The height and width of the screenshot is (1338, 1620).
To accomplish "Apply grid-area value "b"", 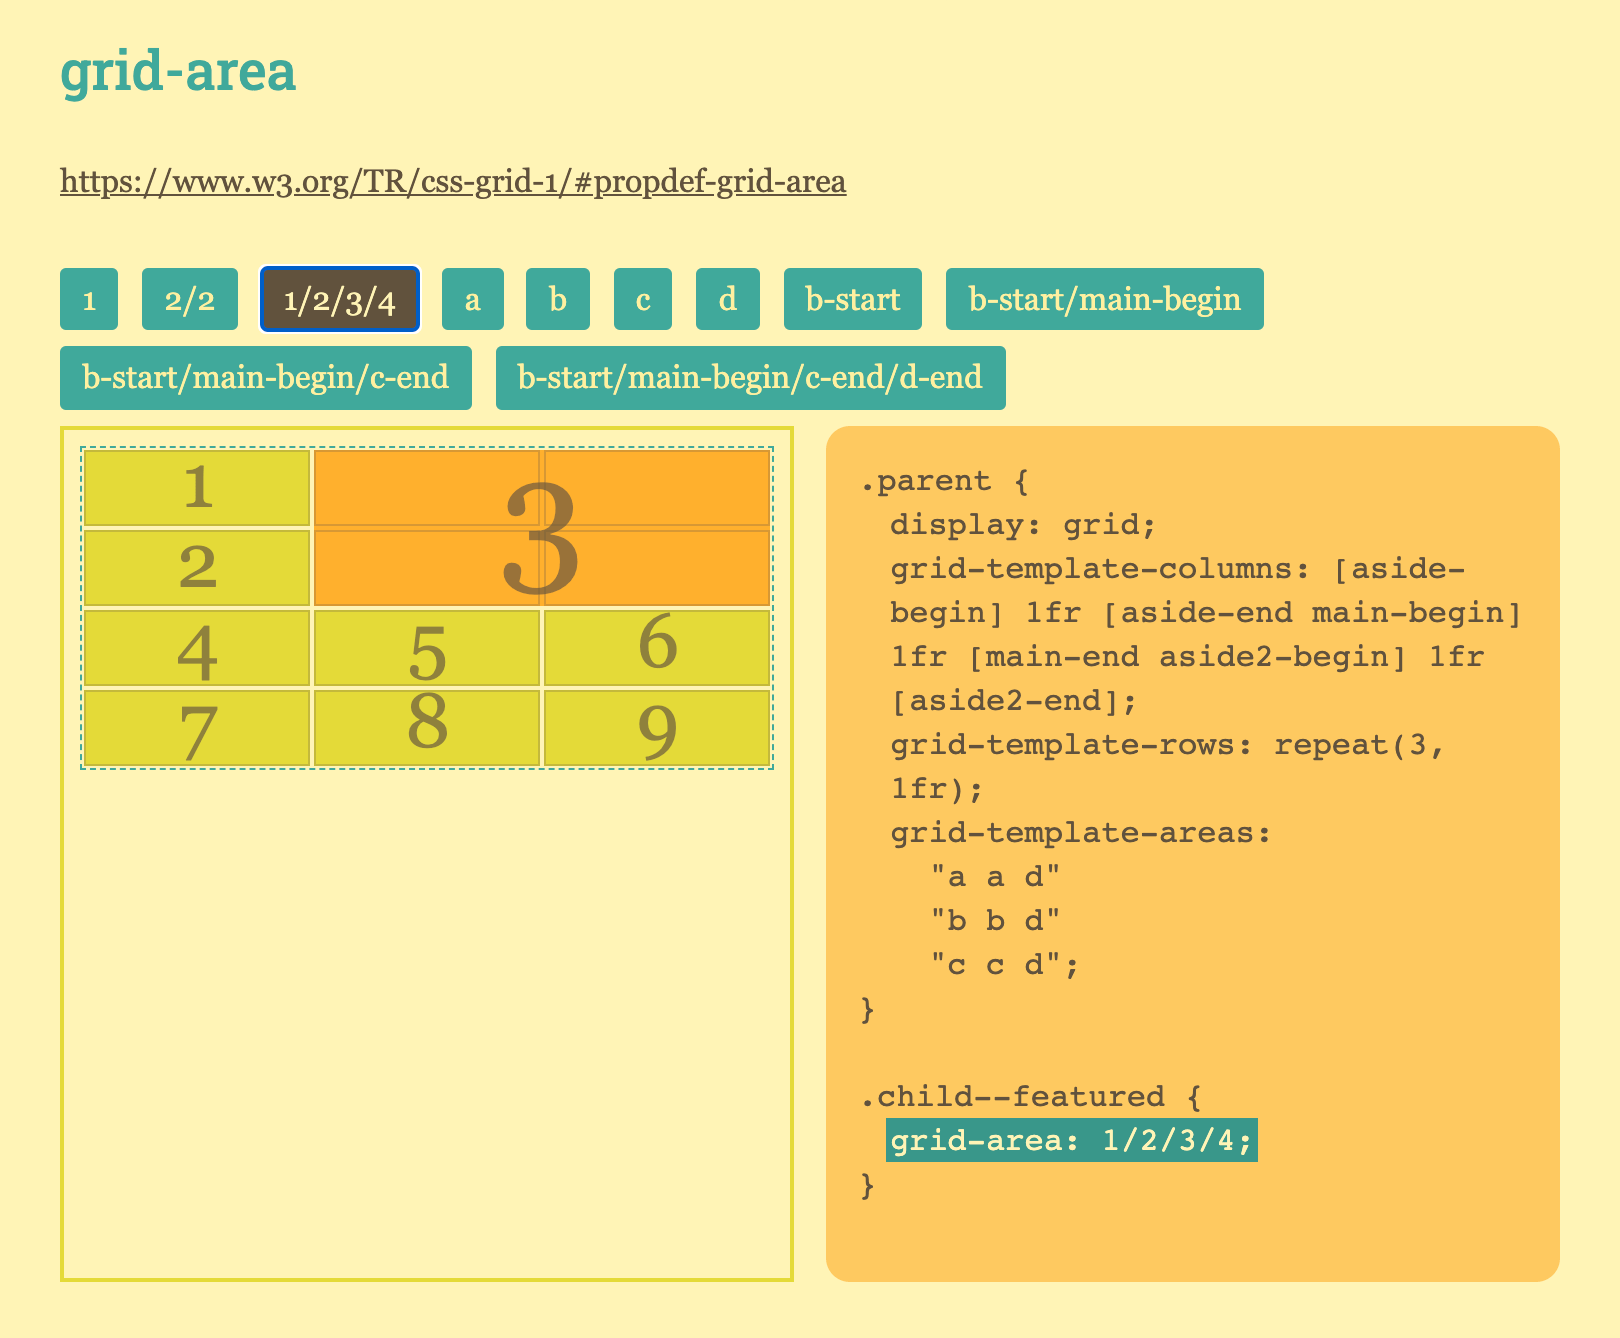I will 556,298.
